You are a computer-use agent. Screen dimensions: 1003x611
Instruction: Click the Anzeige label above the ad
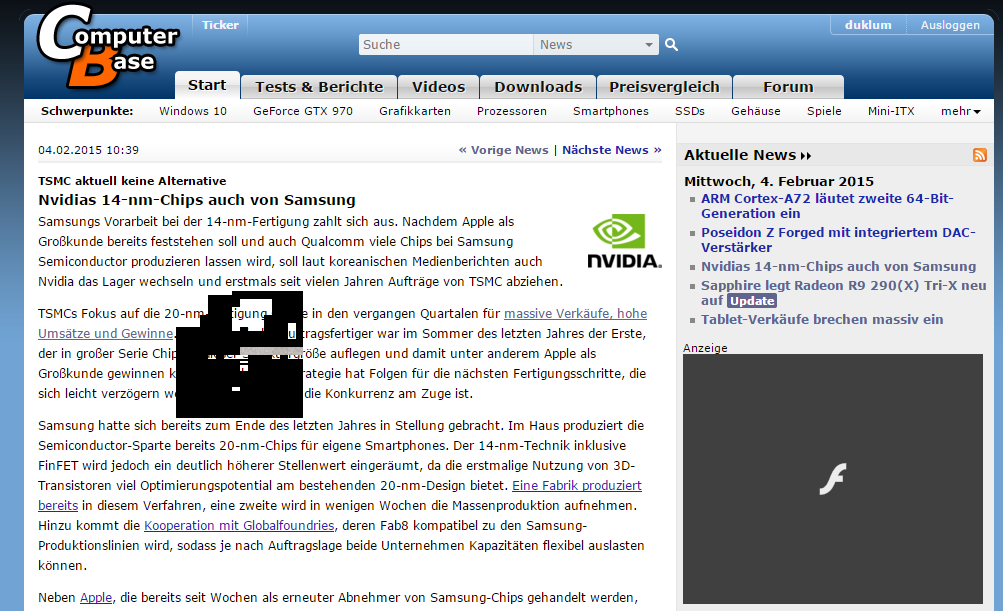(x=705, y=348)
